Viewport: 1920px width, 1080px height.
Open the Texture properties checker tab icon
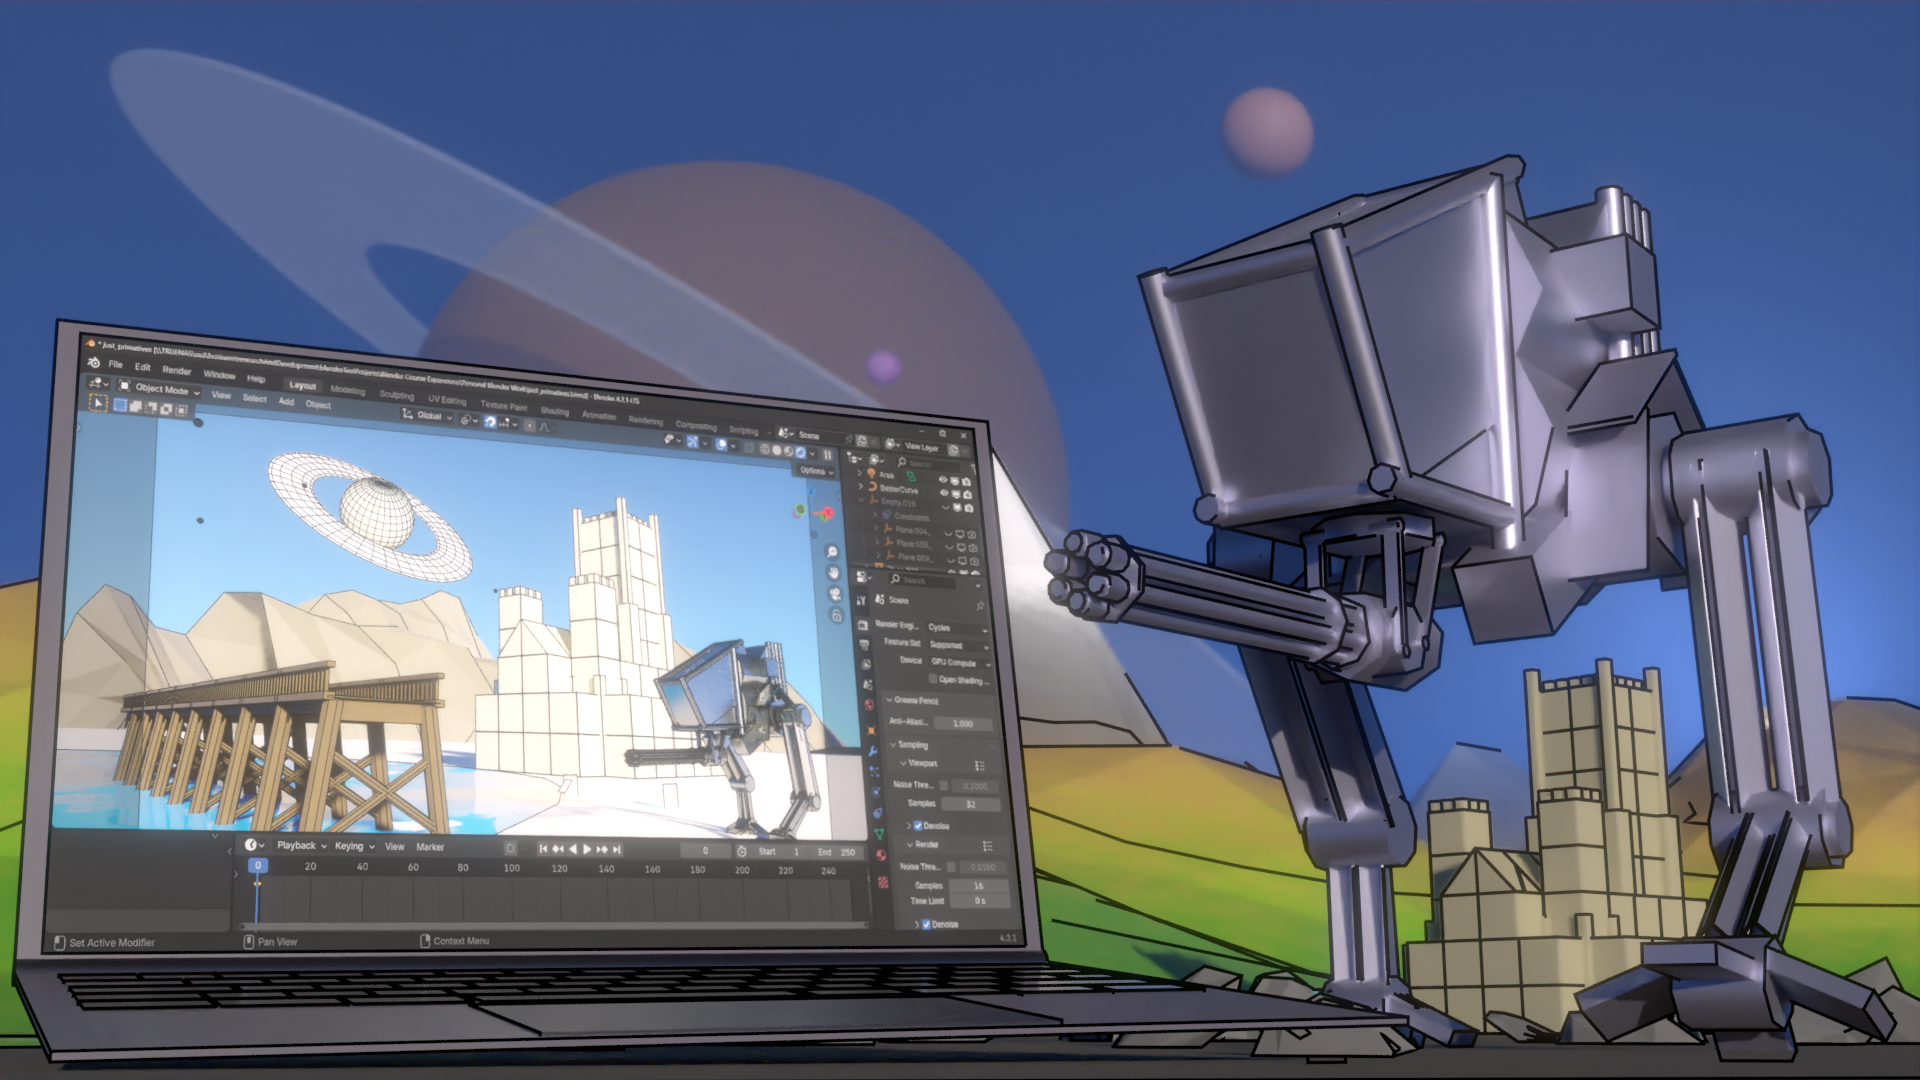coord(883,882)
